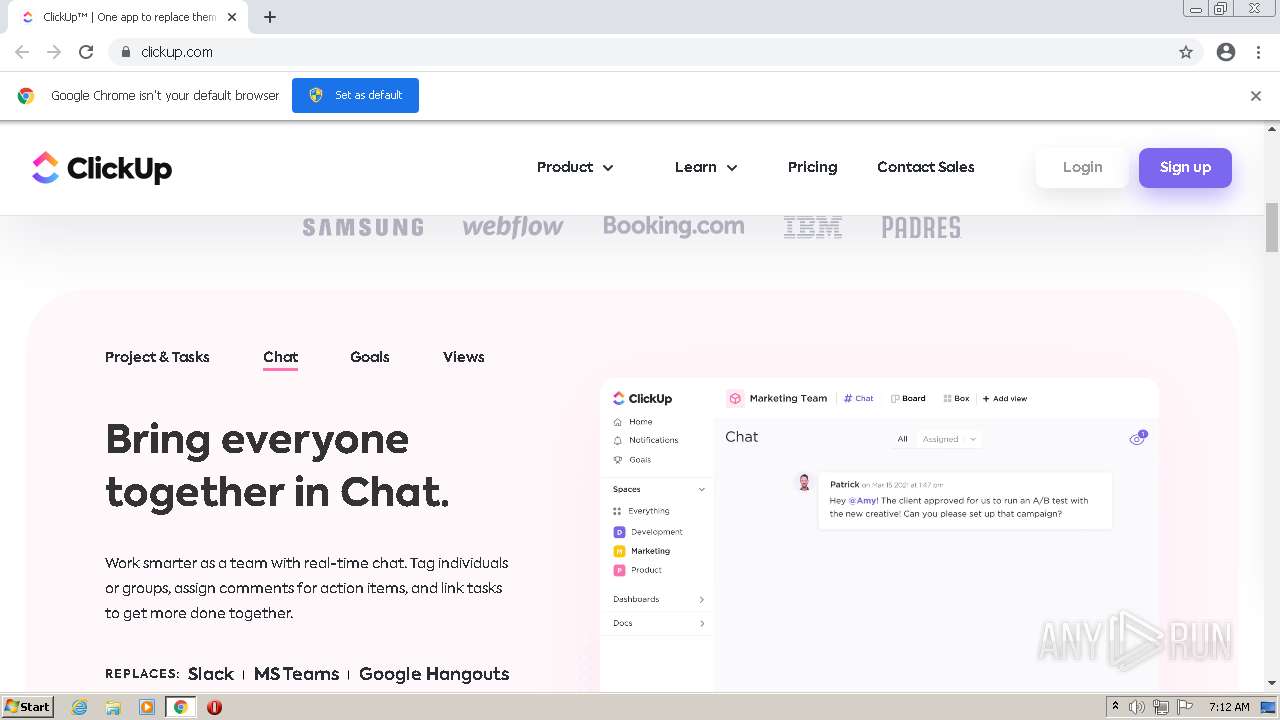Click the Login button
The width and height of the screenshot is (1280, 720).
[x=1082, y=167]
